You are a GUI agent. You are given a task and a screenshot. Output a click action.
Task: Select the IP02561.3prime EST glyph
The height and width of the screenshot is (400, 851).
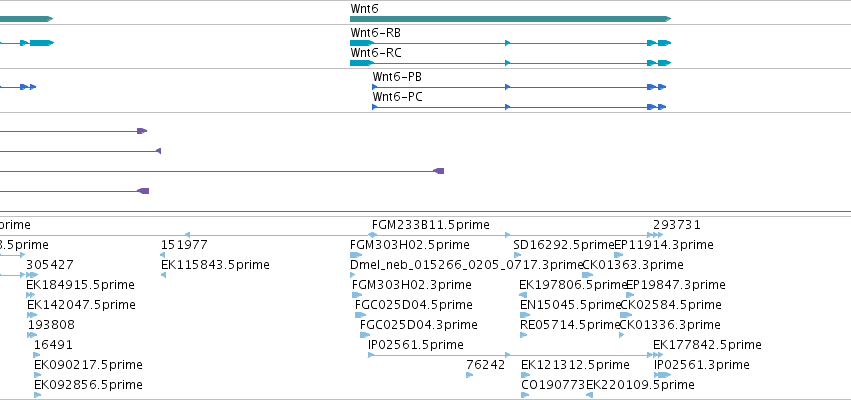(x=663, y=375)
